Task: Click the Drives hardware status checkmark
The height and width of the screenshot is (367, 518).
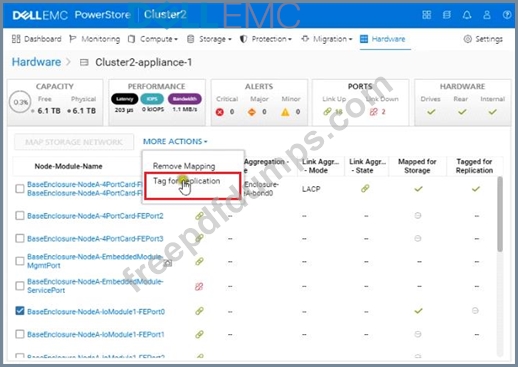Action: tap(431, 112)
